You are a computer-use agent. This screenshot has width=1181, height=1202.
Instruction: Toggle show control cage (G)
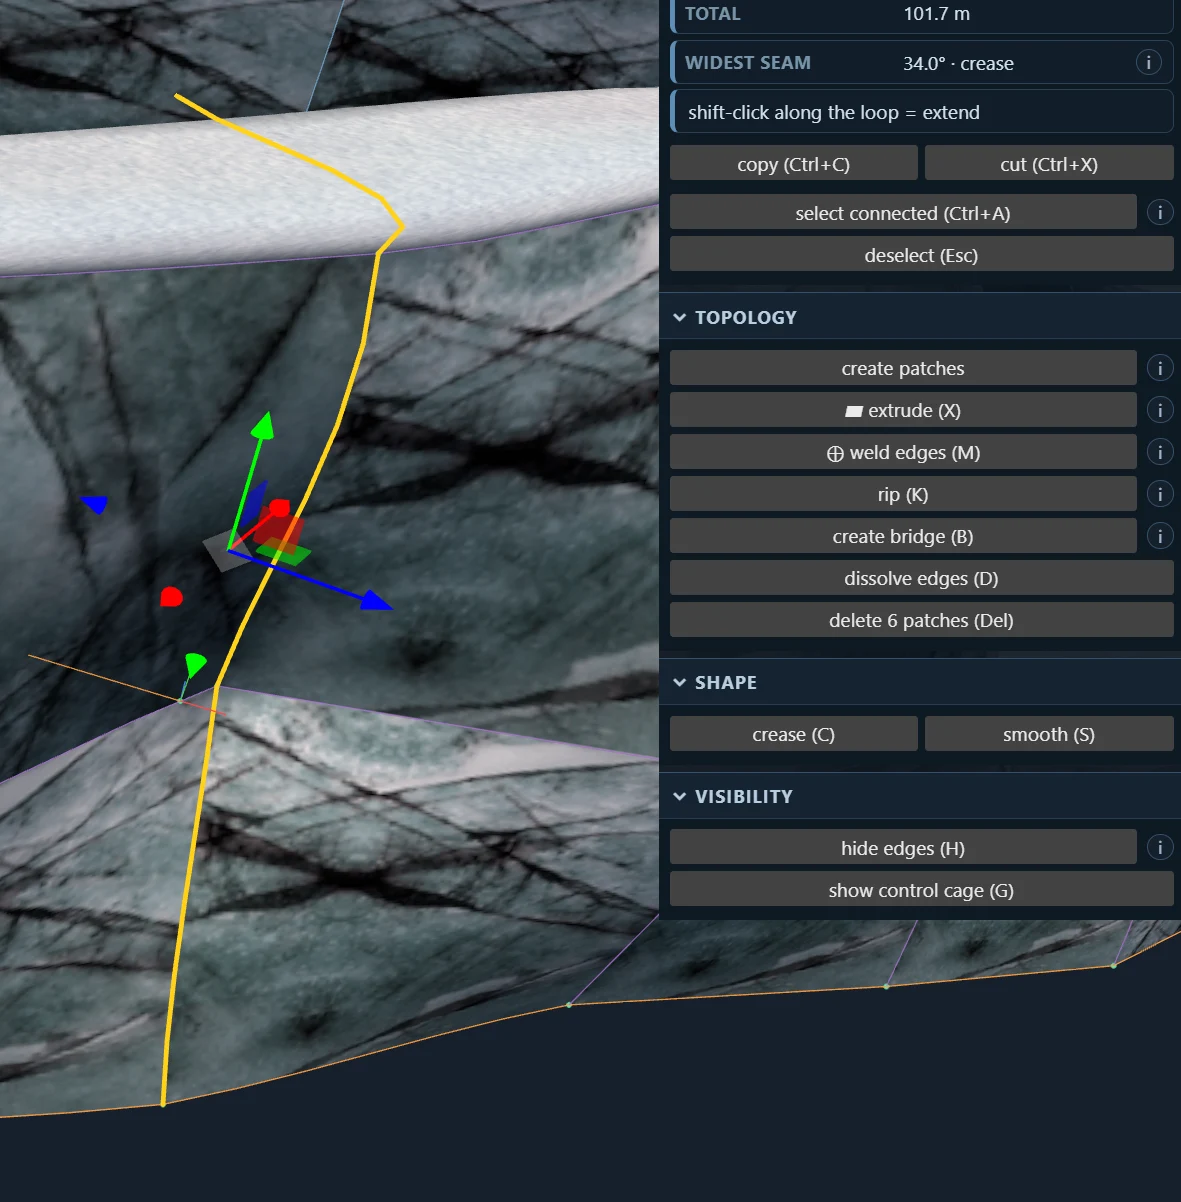click(922, 890)
